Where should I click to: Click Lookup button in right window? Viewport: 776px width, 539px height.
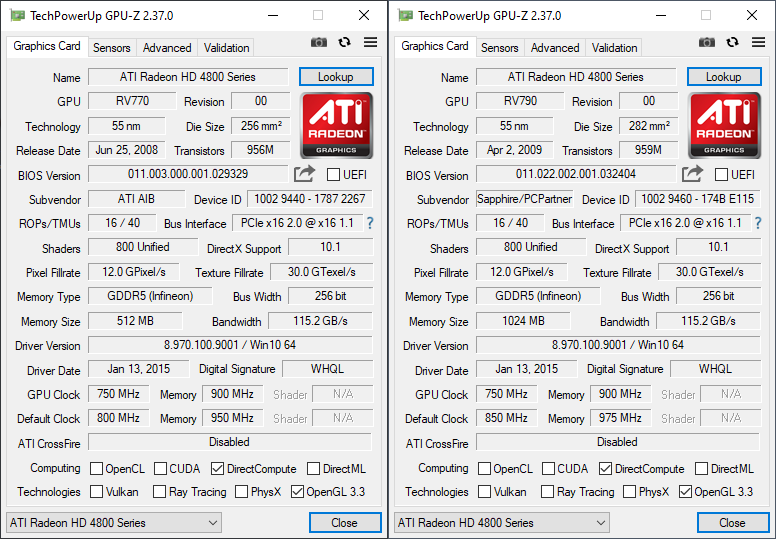pyautogui.click(x=724, y=77)
